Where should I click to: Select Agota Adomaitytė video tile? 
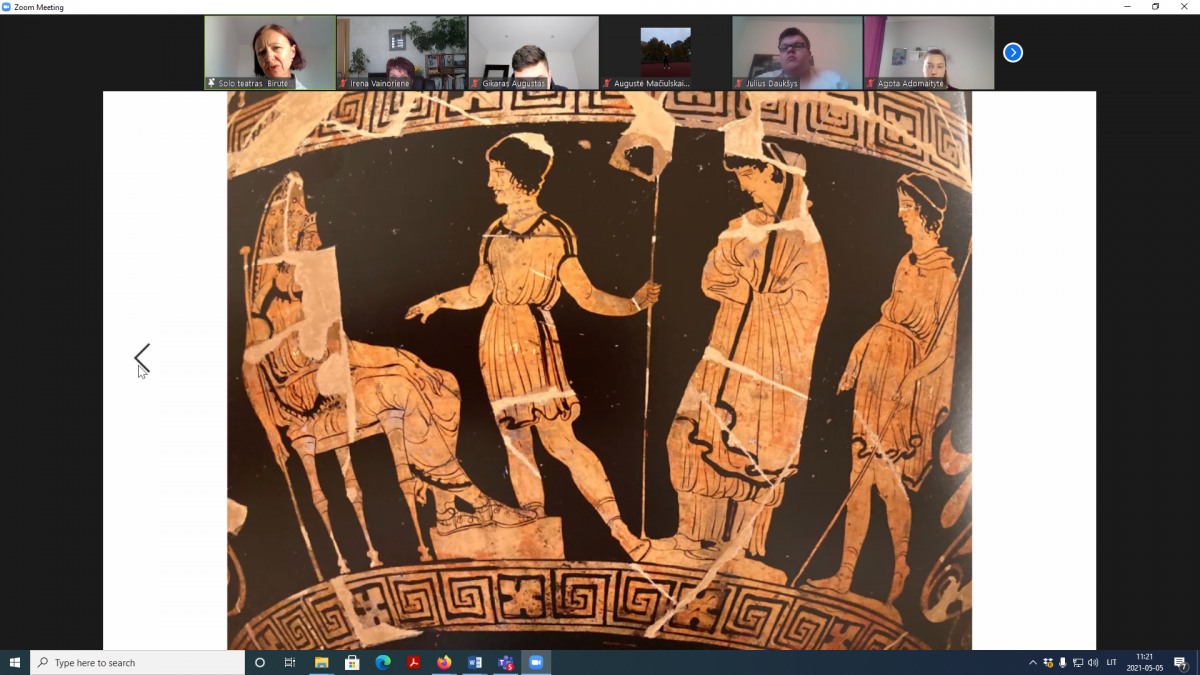[x=930, y=53]
